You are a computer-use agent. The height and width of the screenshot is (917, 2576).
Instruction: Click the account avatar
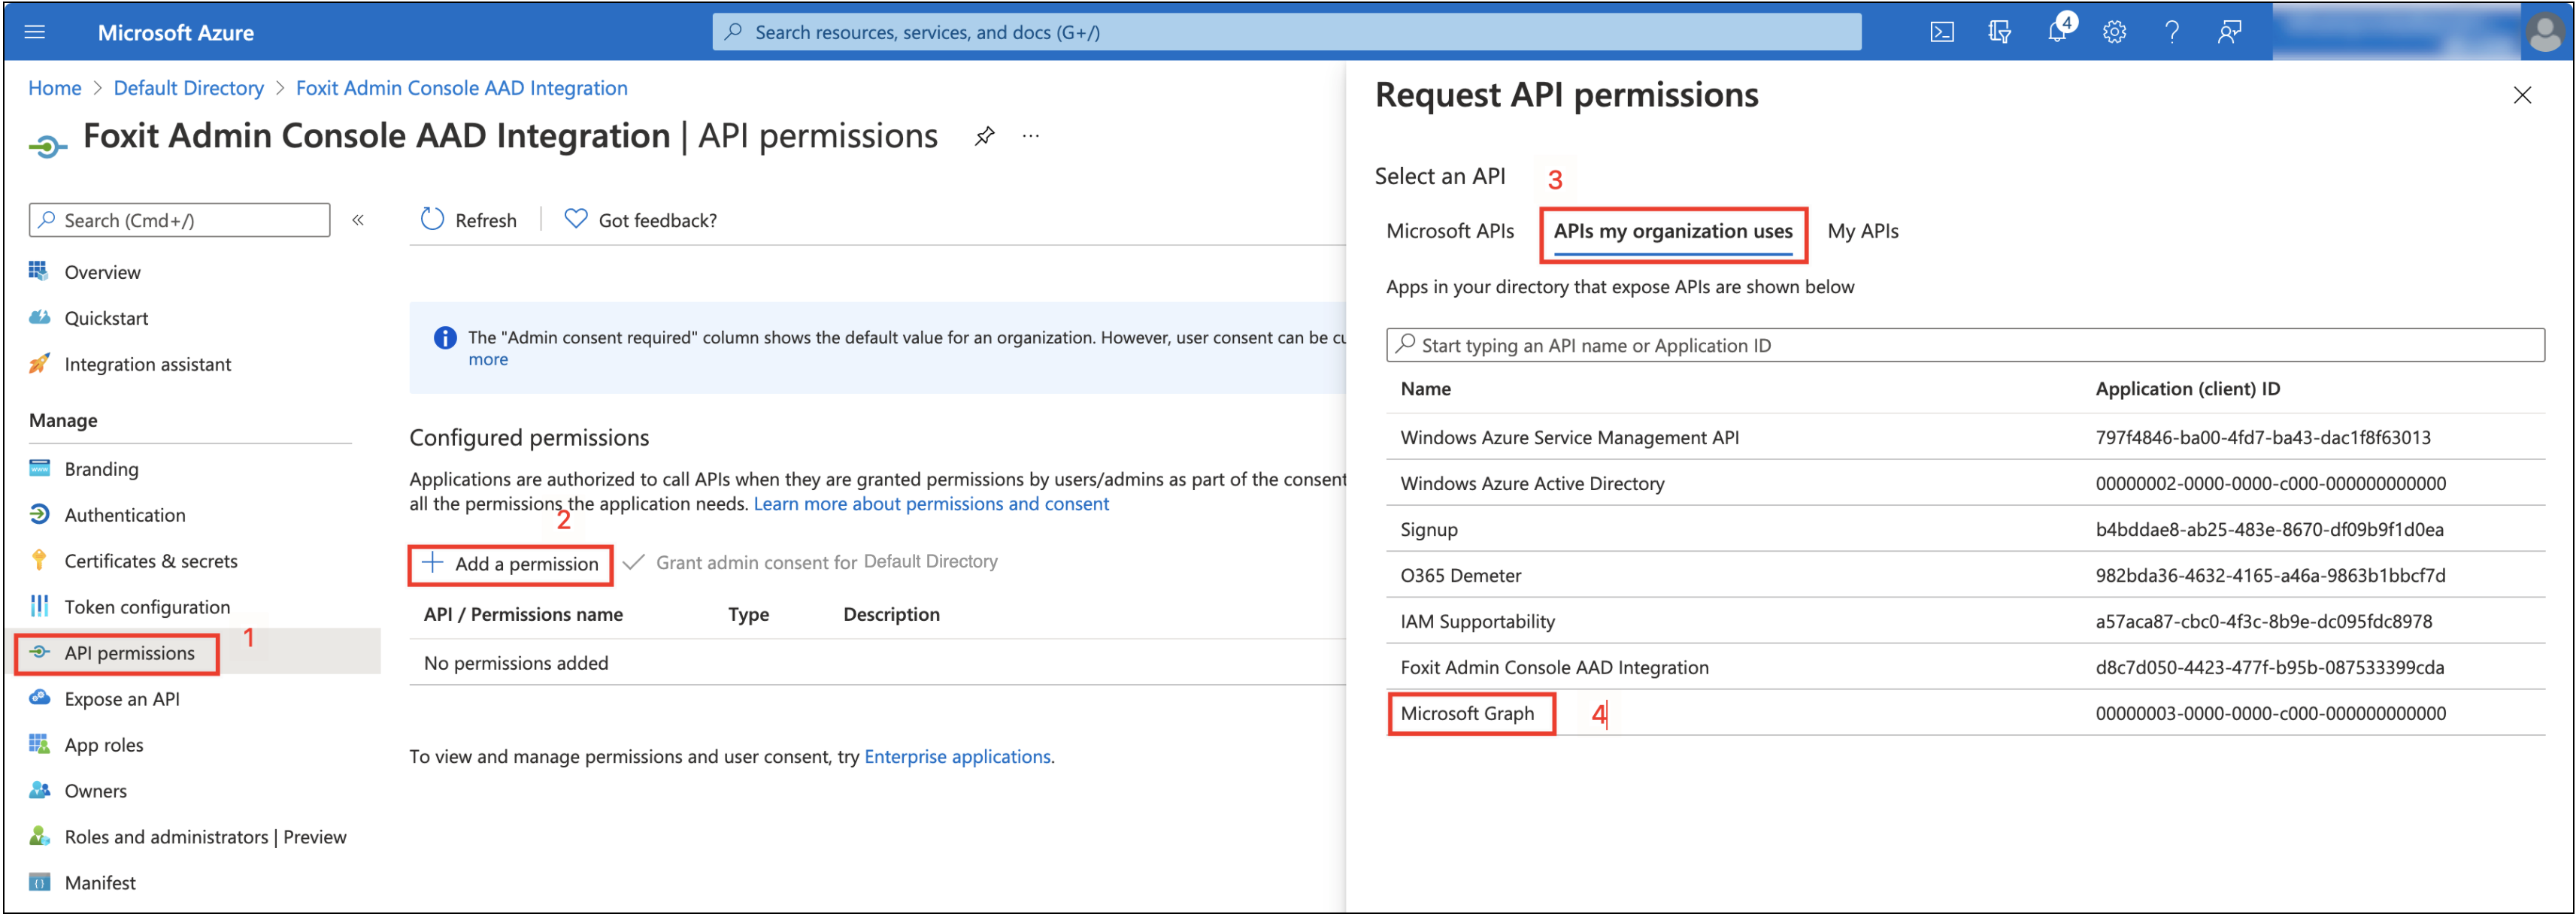pos(2547,31)
